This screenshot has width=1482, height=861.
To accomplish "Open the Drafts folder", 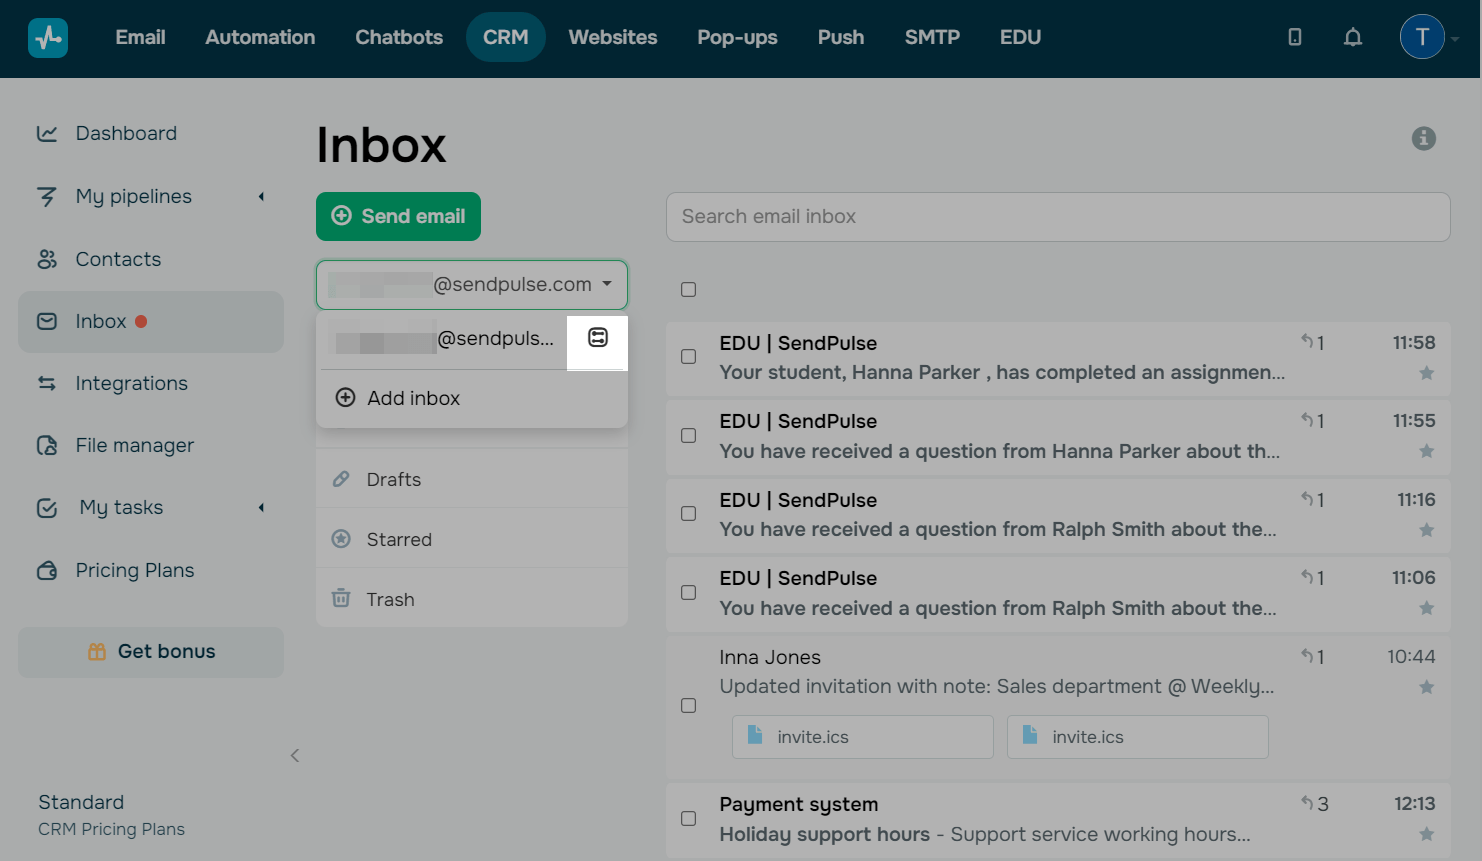I will [x=472, y=480].
